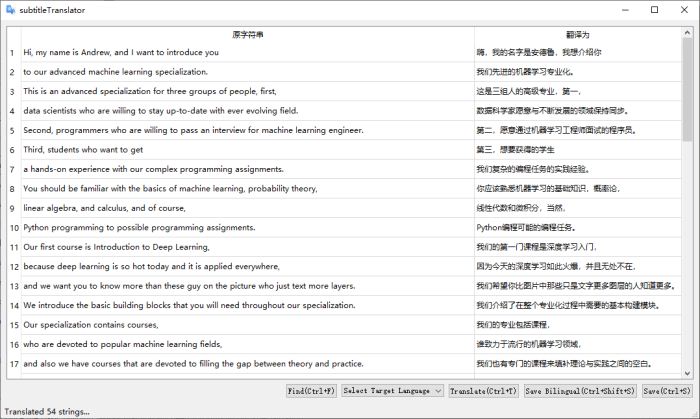
Task: Click the scrollbar down arrow
Action: (687, 373)
